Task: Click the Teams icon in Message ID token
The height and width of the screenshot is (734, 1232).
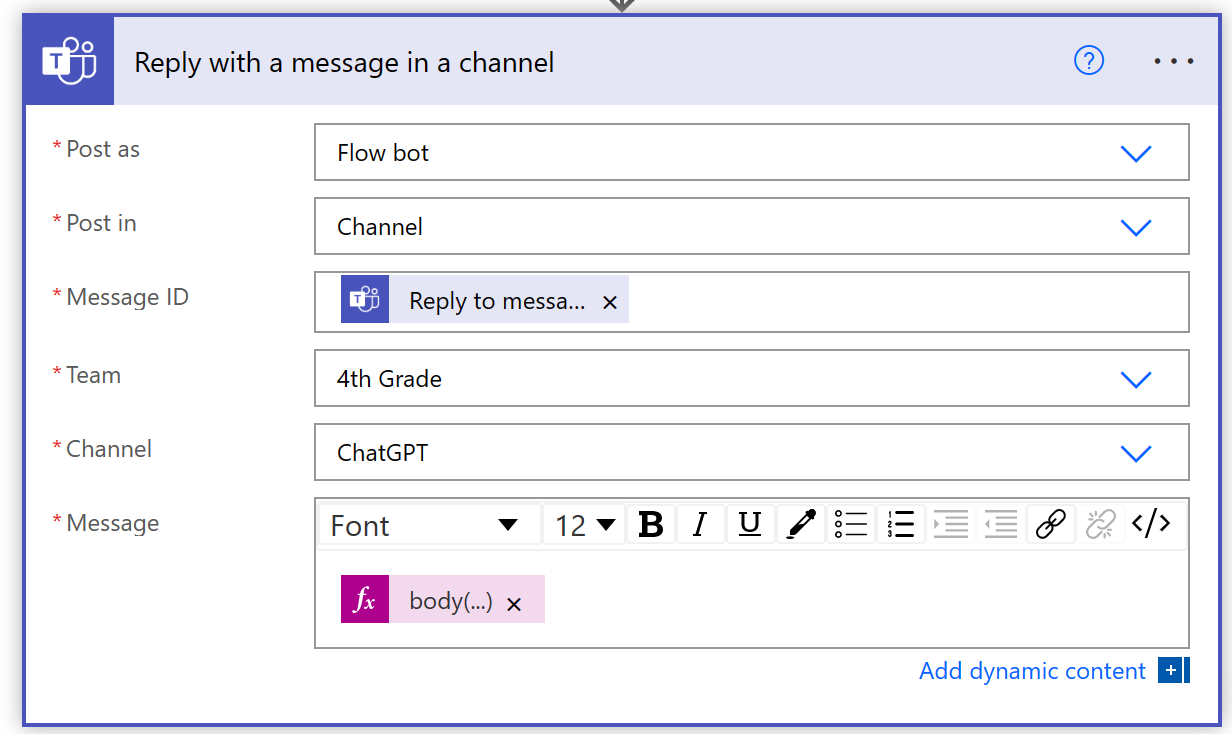Action: click(x=365, y=299)
